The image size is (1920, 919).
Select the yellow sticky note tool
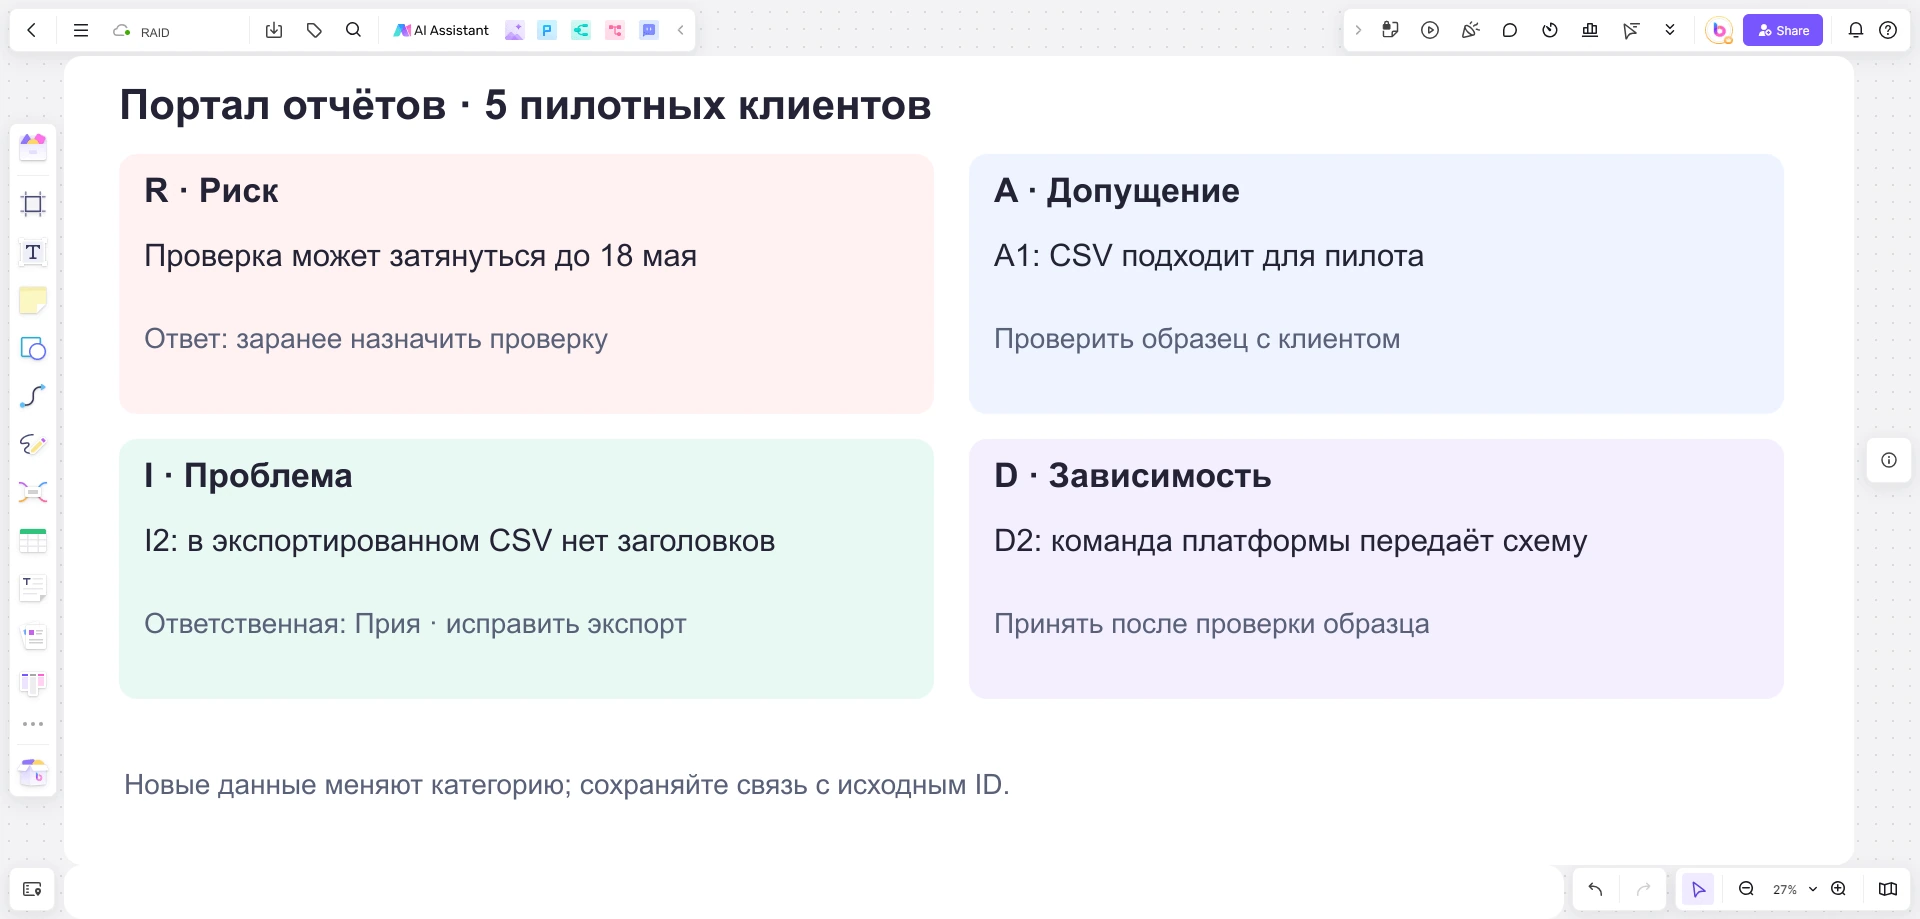point(33,300)
